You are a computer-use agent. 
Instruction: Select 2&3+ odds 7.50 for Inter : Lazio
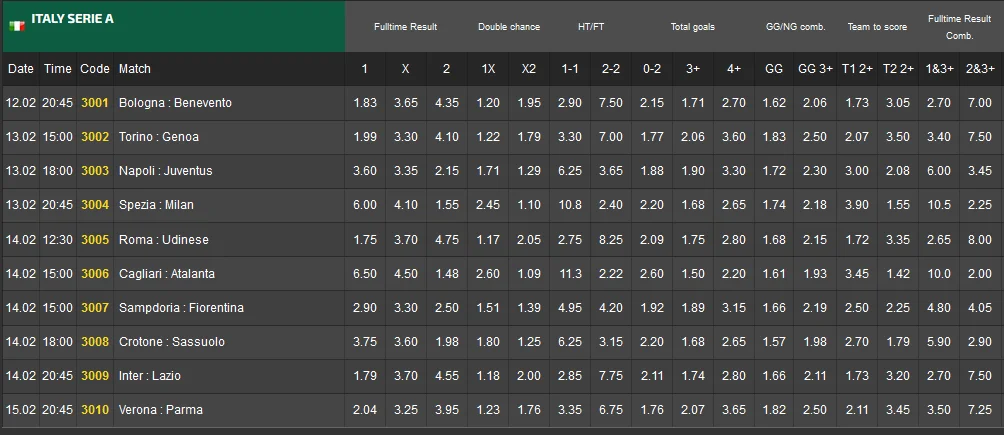point(980,376)
